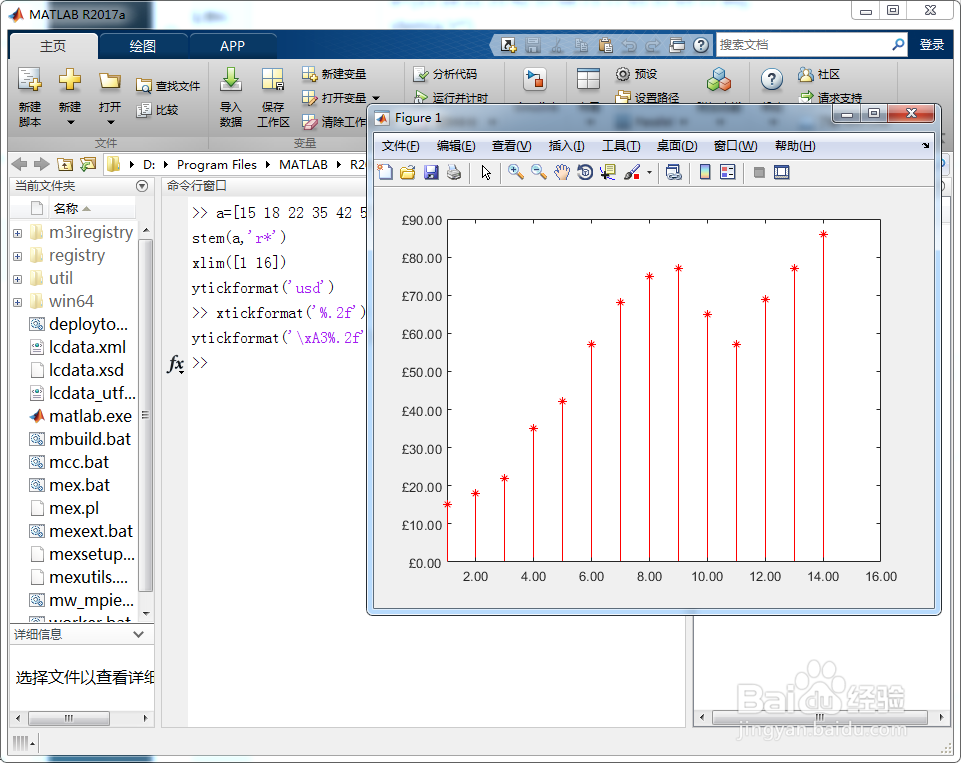Open the 新建 dropdown button

coord(70,97)
